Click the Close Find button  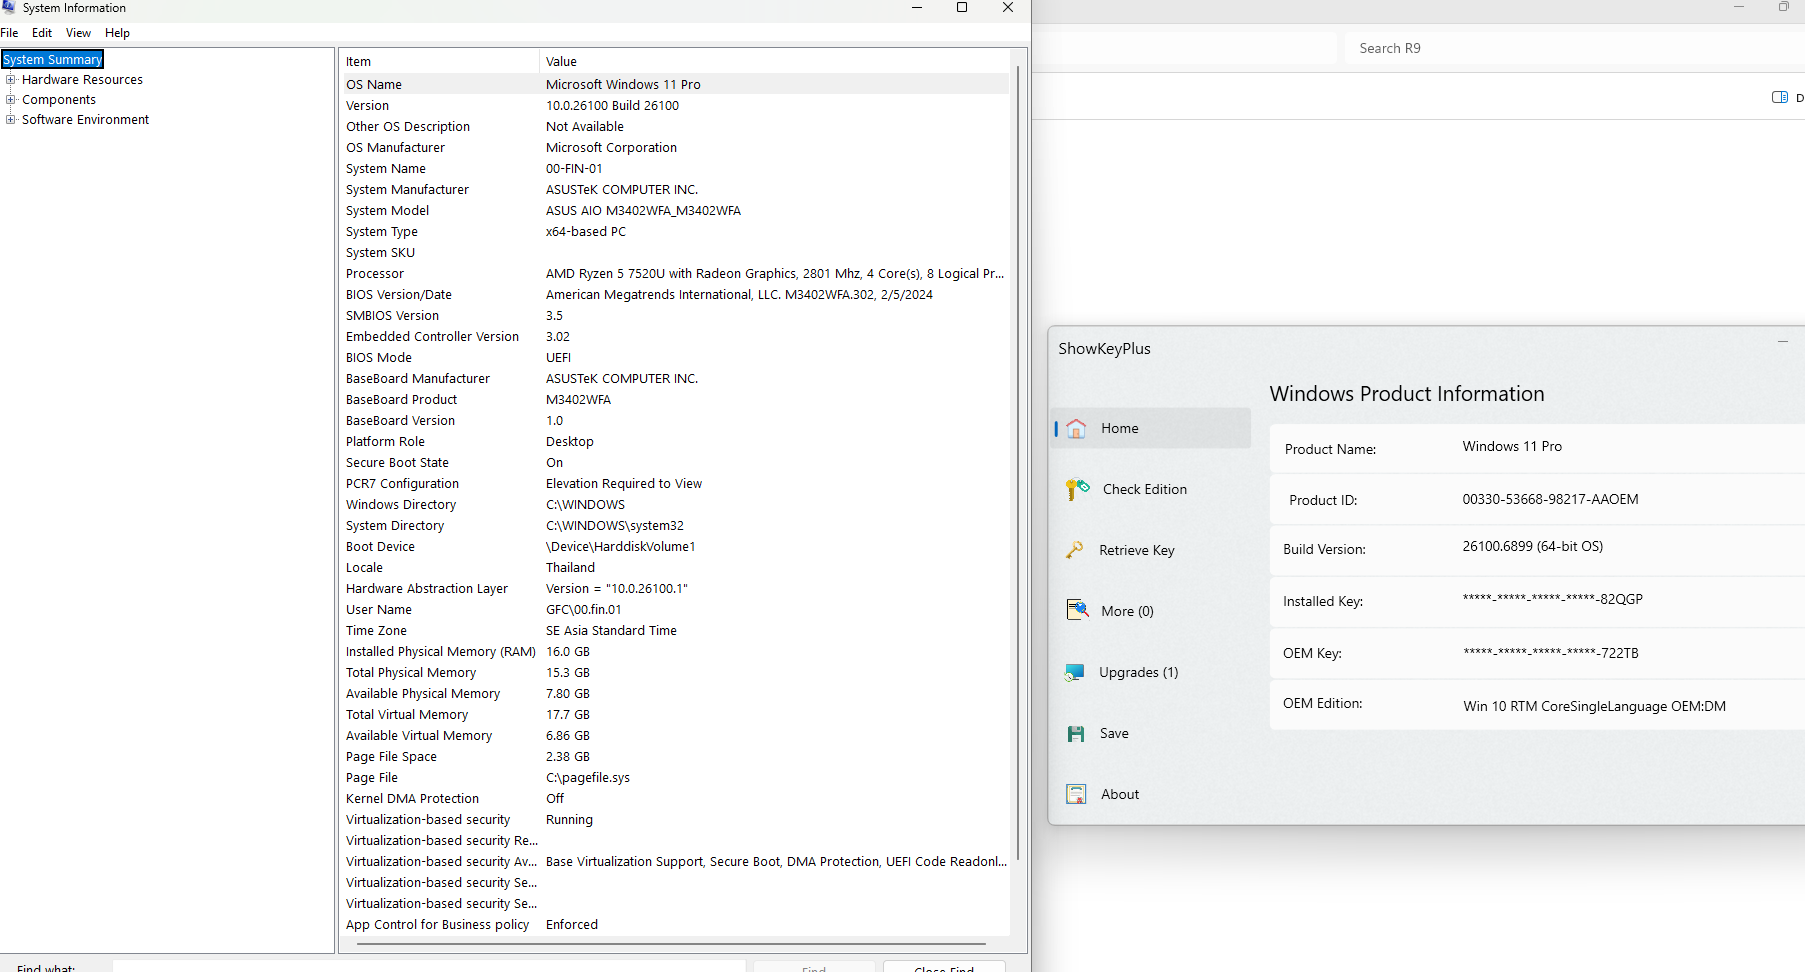(943, 967)
